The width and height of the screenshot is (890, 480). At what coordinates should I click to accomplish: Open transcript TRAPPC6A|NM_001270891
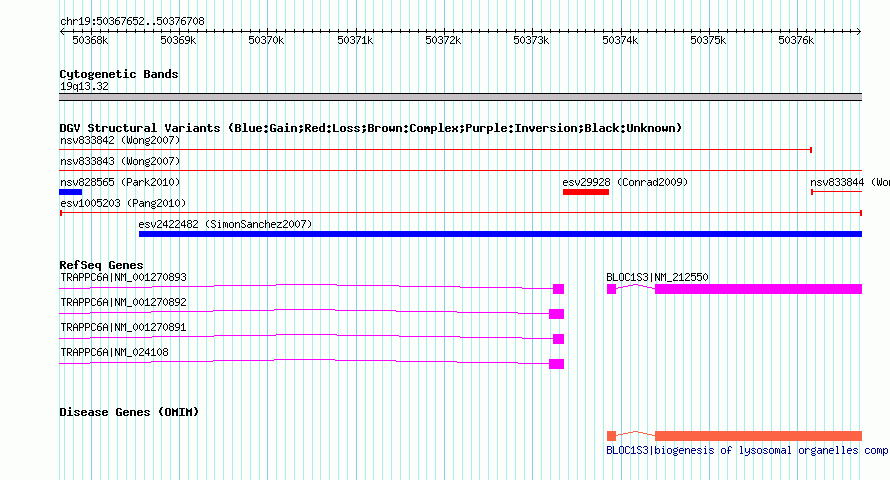tap(123, 327)
